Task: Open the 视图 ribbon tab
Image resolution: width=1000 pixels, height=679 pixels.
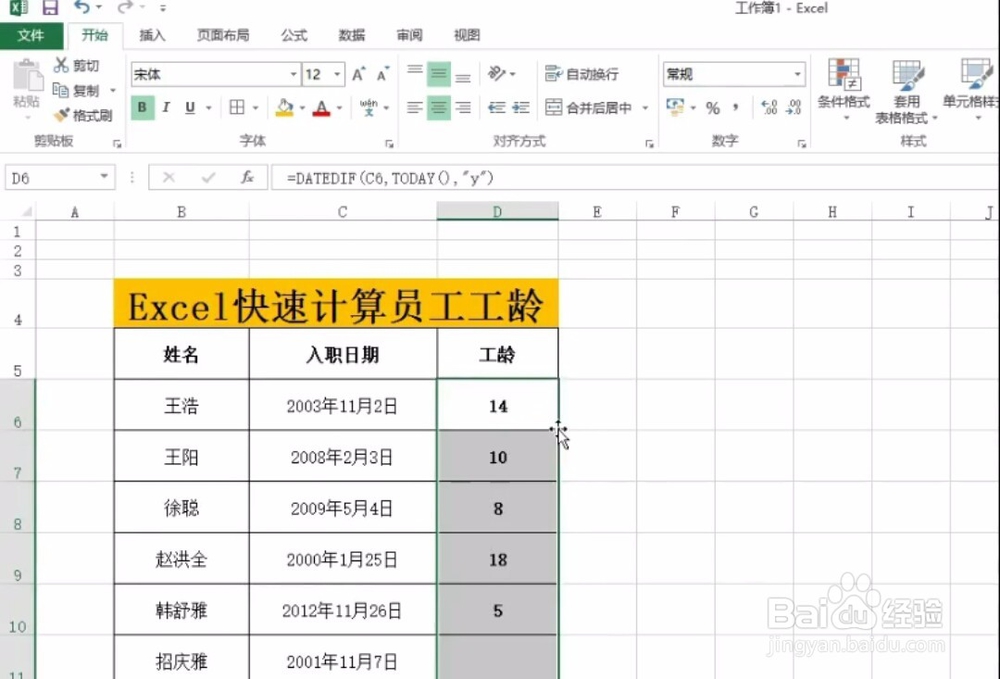Action: pos(466,35)
